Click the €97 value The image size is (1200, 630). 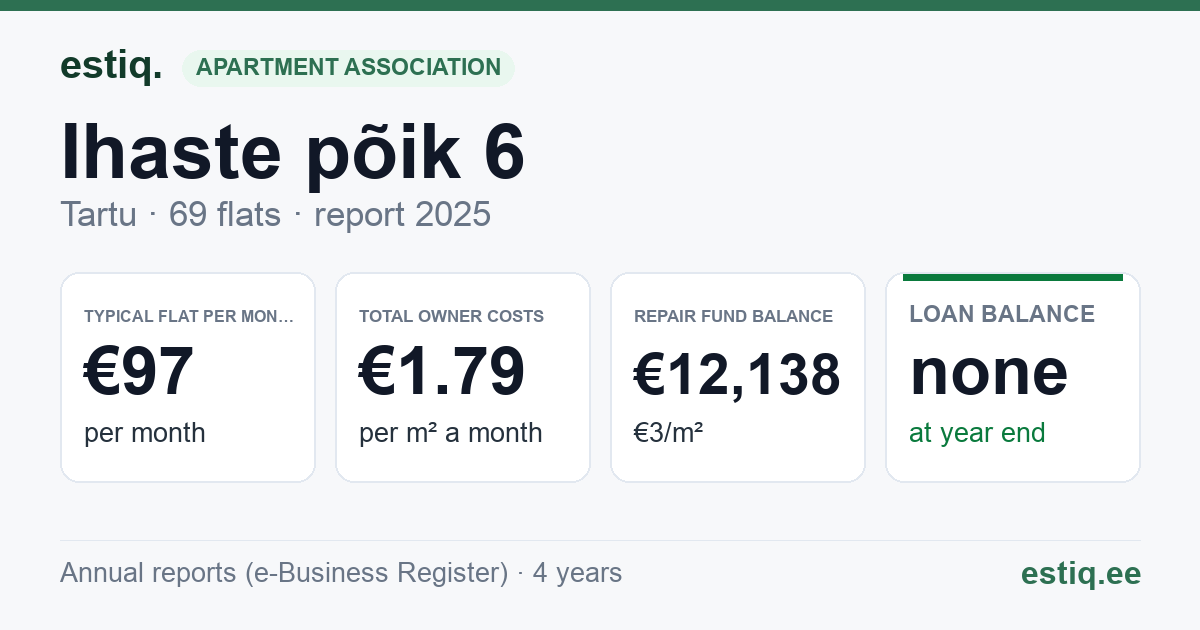coord(138,372)
